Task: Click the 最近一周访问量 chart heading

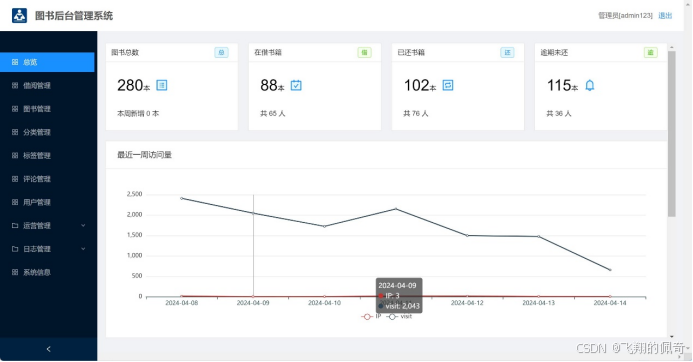Action: [x=144, y=155]
